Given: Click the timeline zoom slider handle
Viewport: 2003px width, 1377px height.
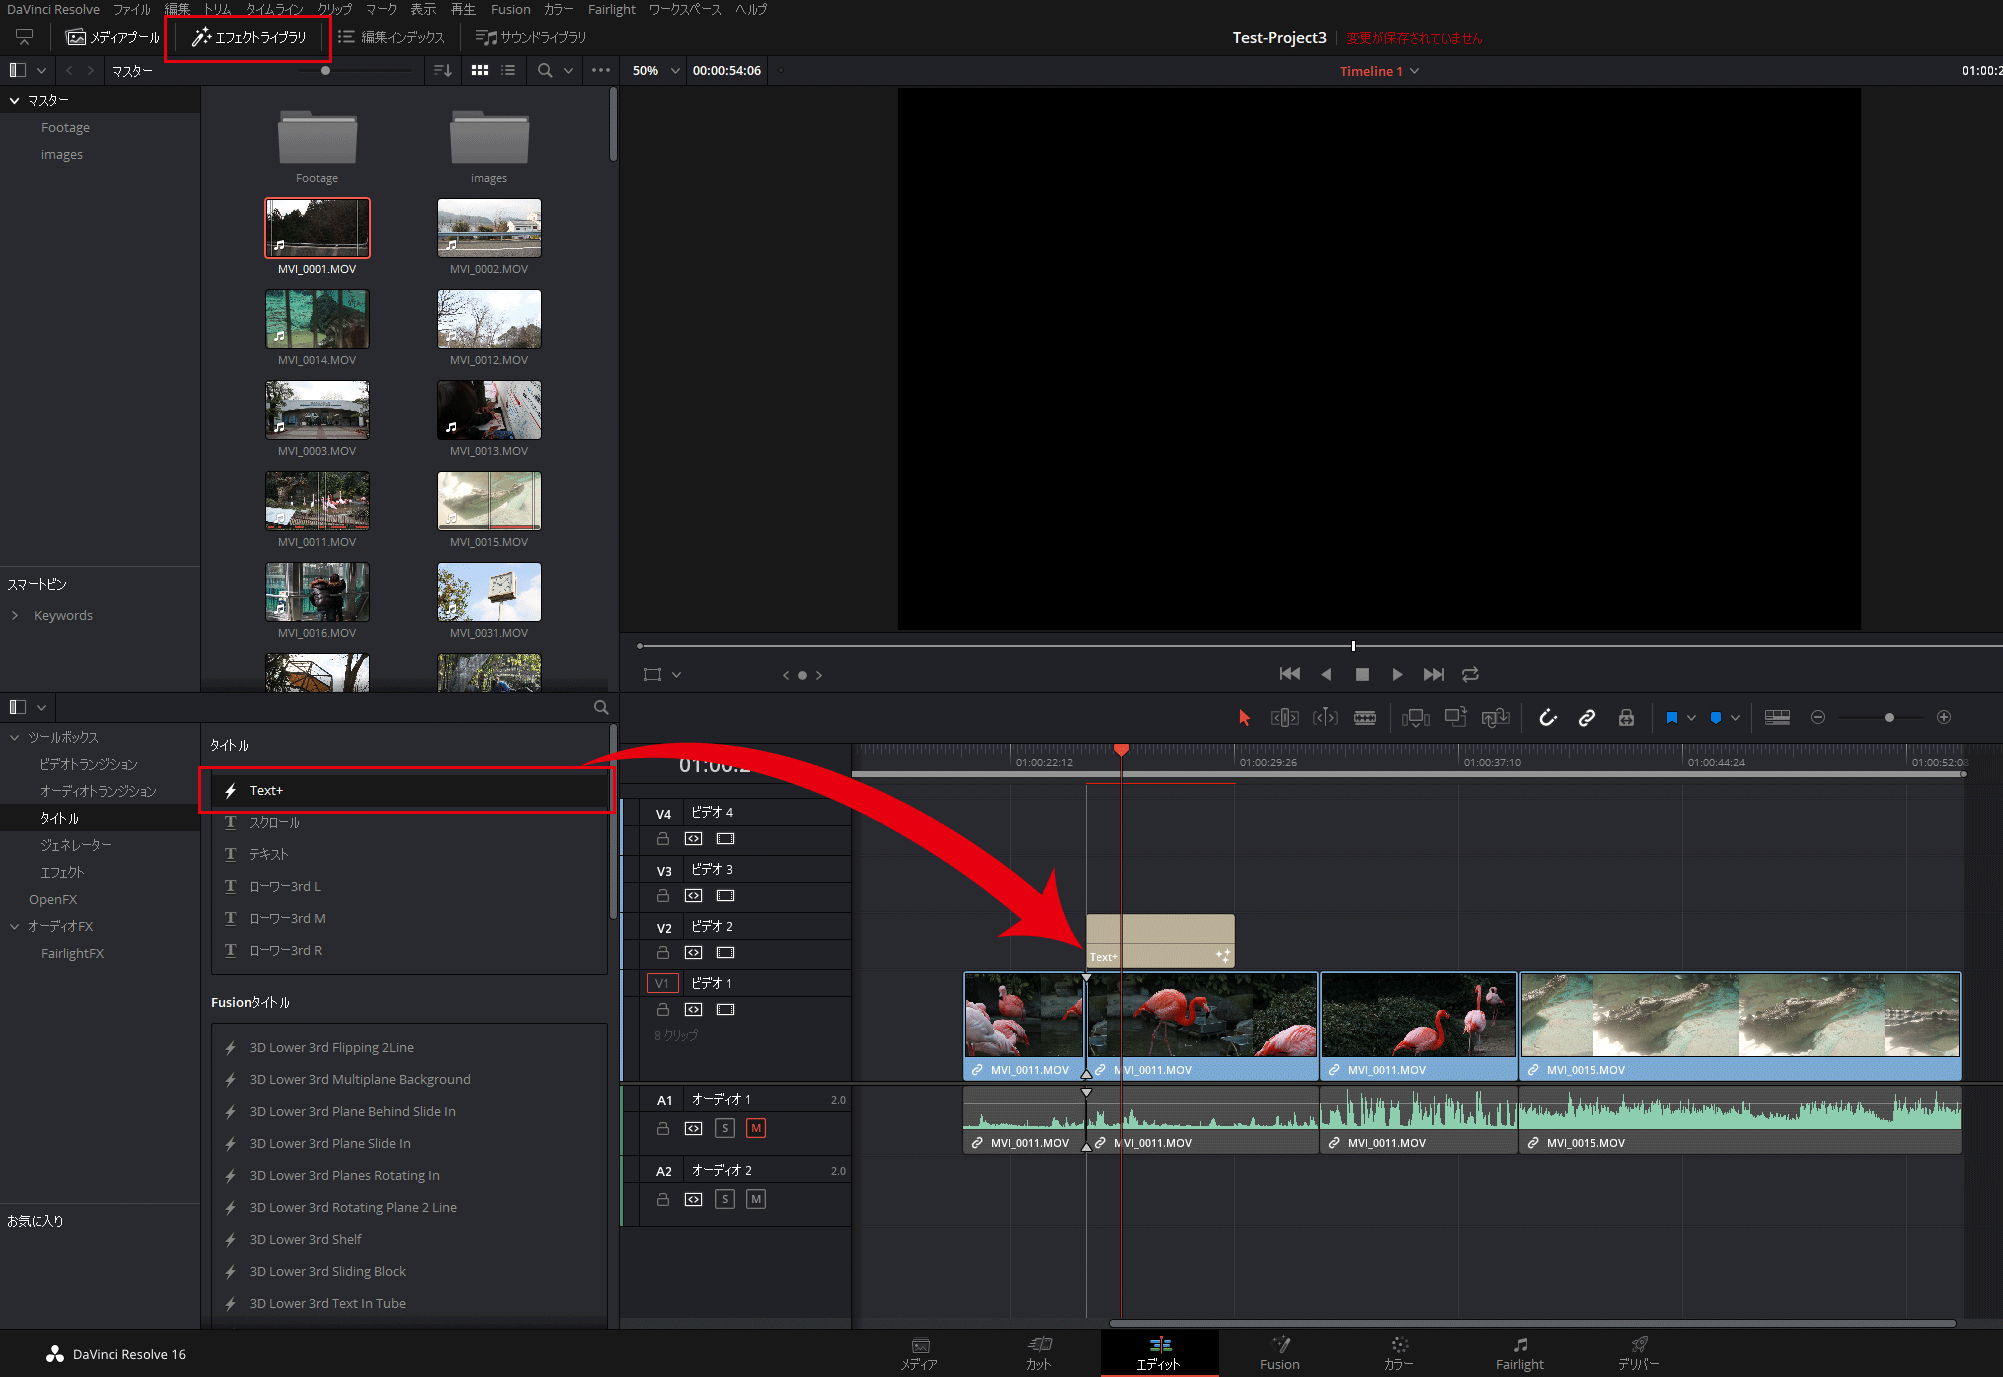Looking at the screenshot, I should 1889,718.
